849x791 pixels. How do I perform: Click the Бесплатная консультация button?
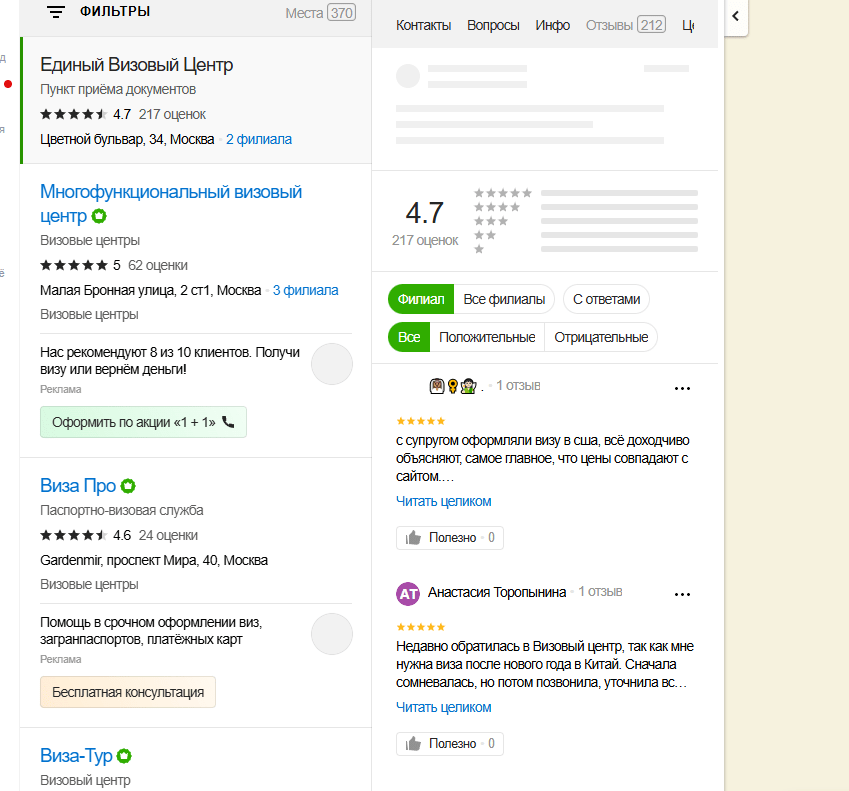(128, 692)
